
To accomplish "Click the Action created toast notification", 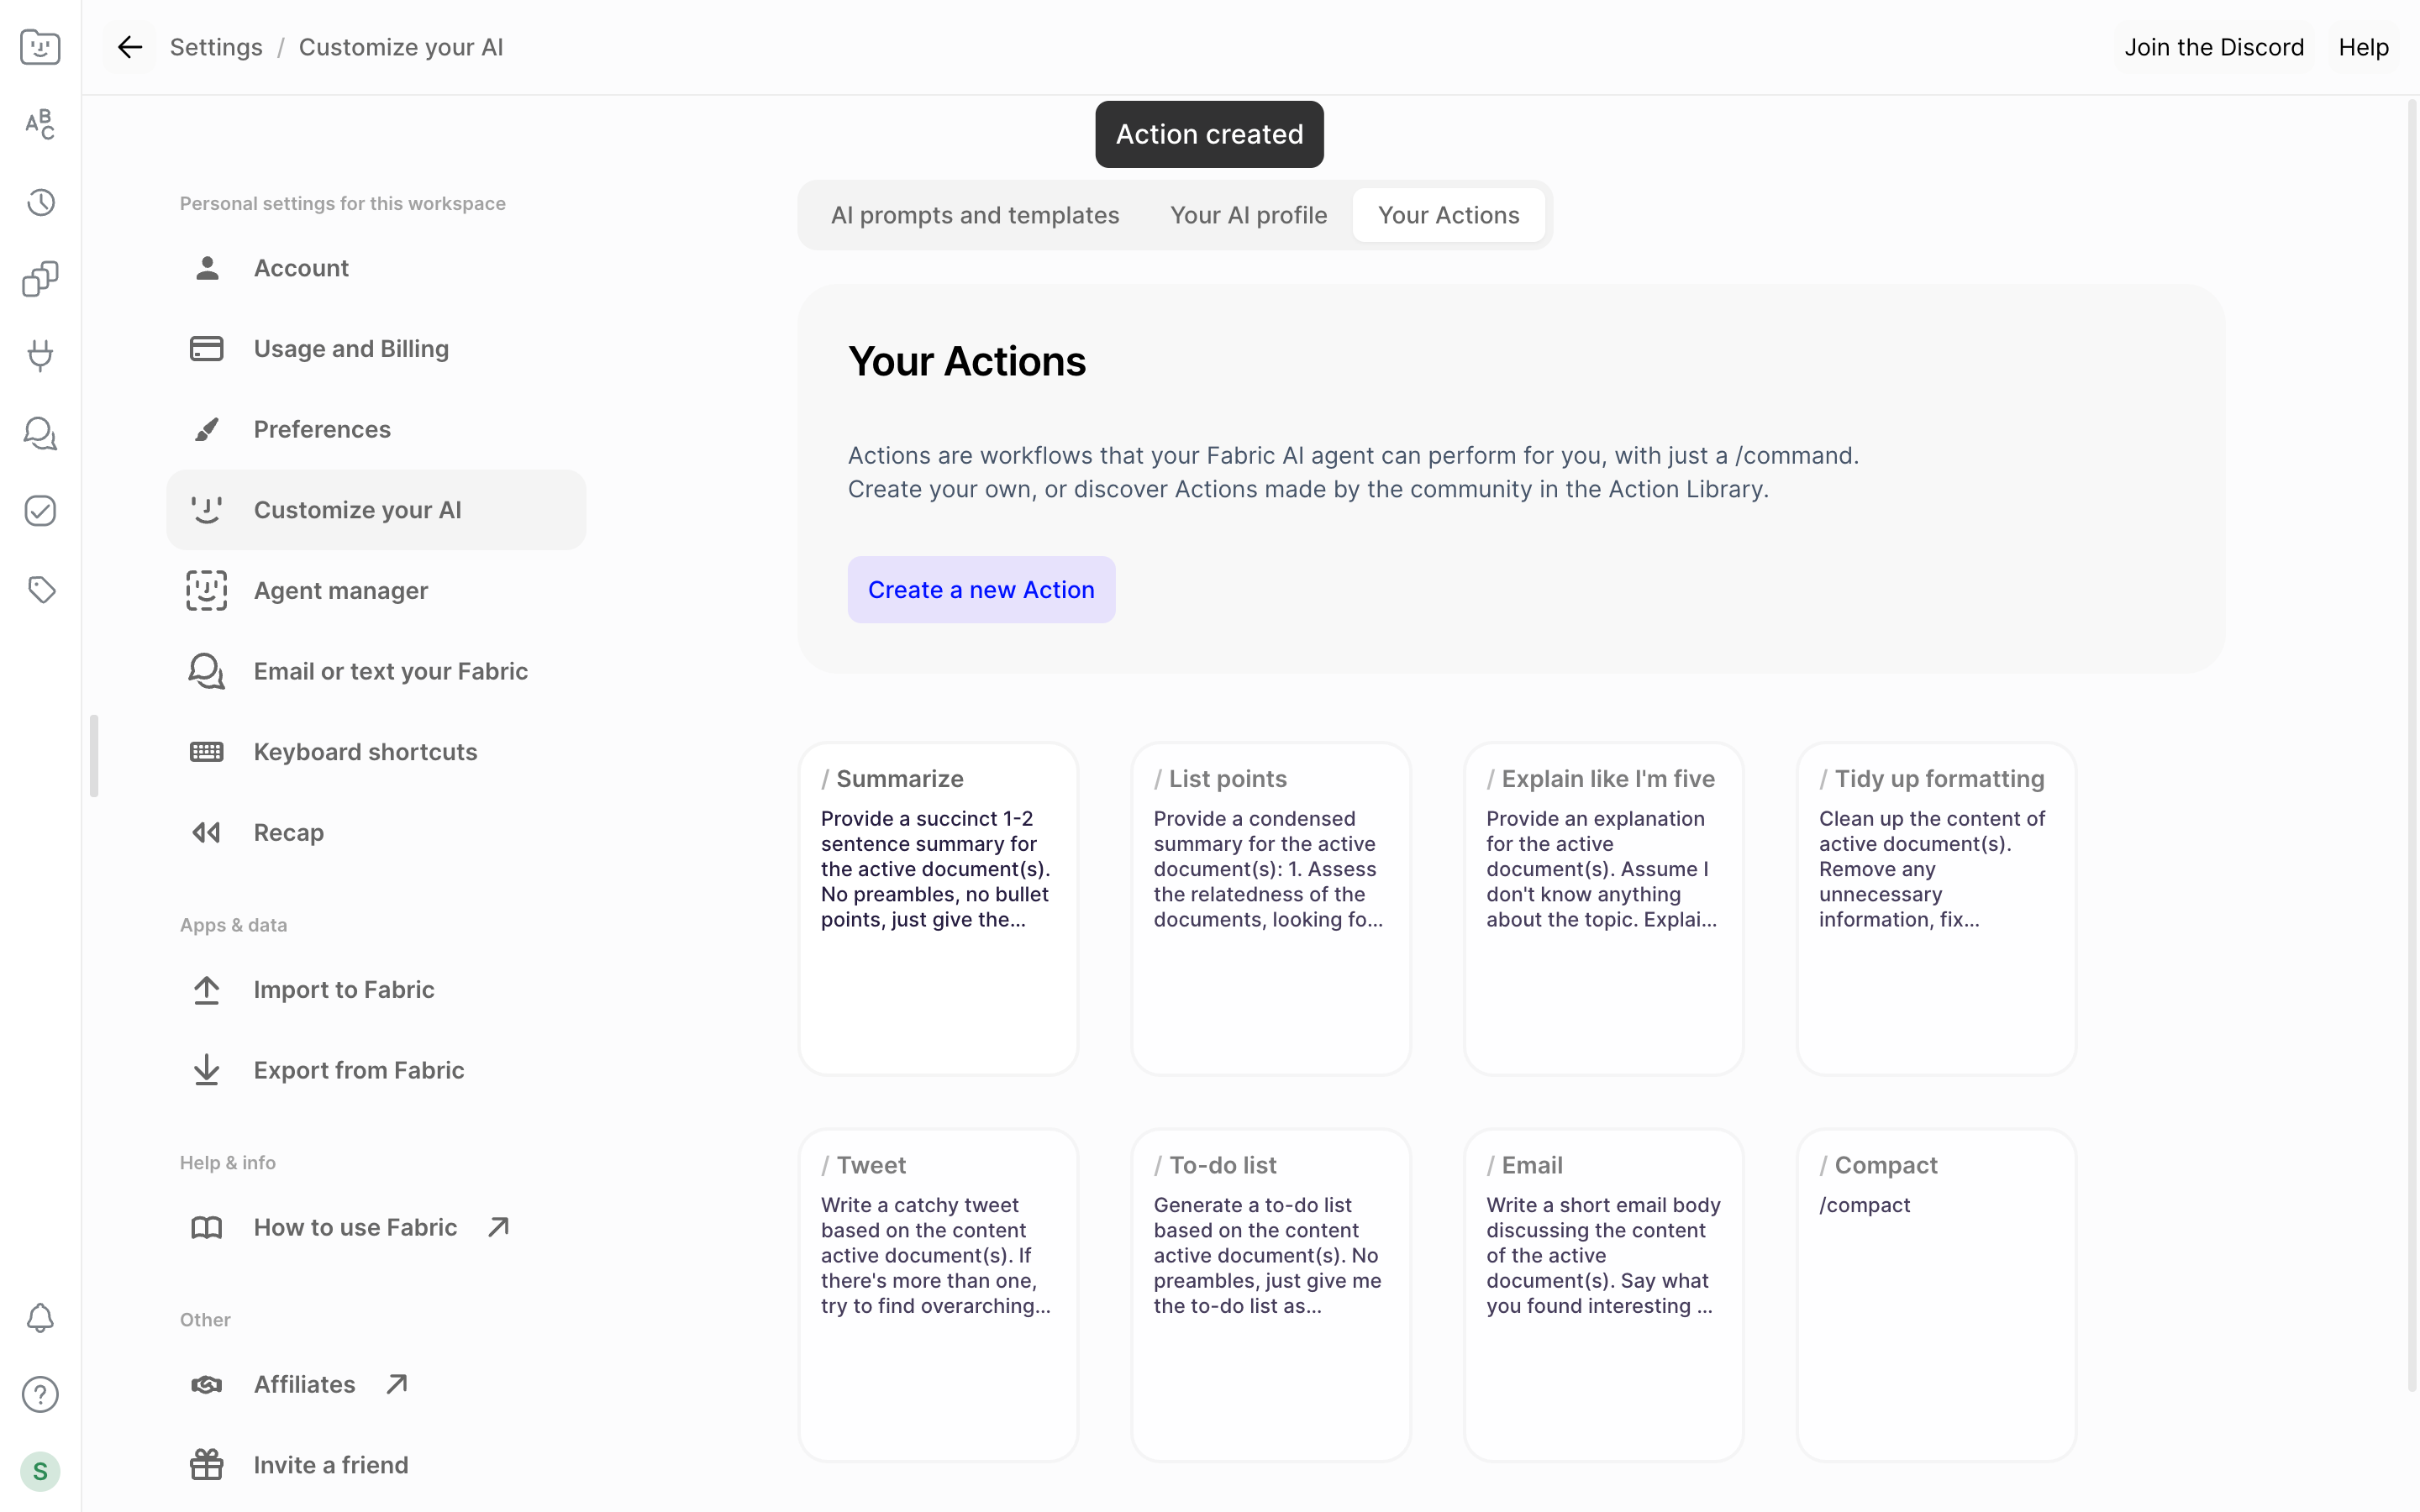I will click(1209, 134).
